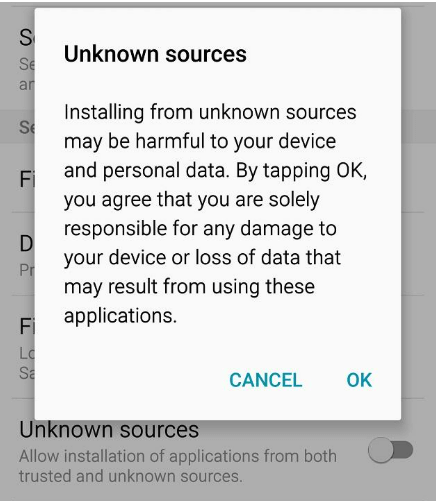Viewport: 436px width, 501px height.
Task: Click the partially hidden top 'S' setting
Action: tap(27, 38)
